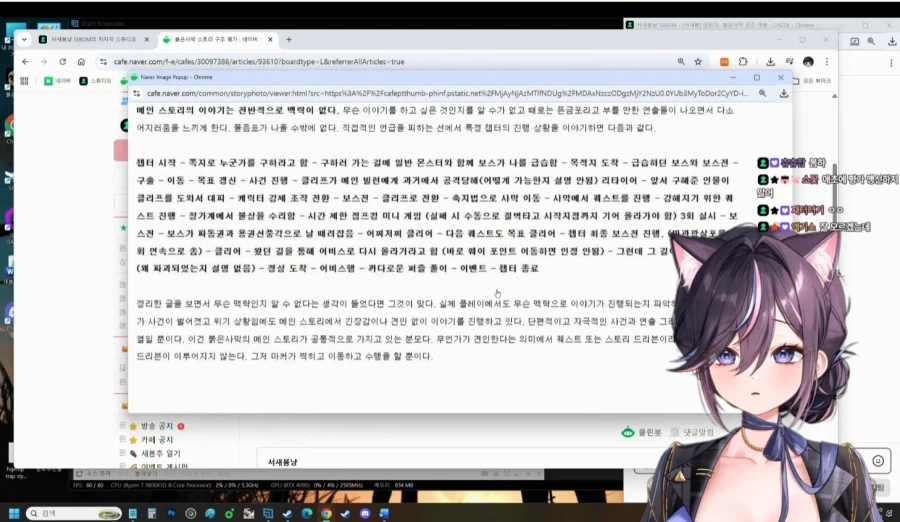Open the orange extension icon
Viewport: 900px width, 522px height.
(x=724, y=61)
